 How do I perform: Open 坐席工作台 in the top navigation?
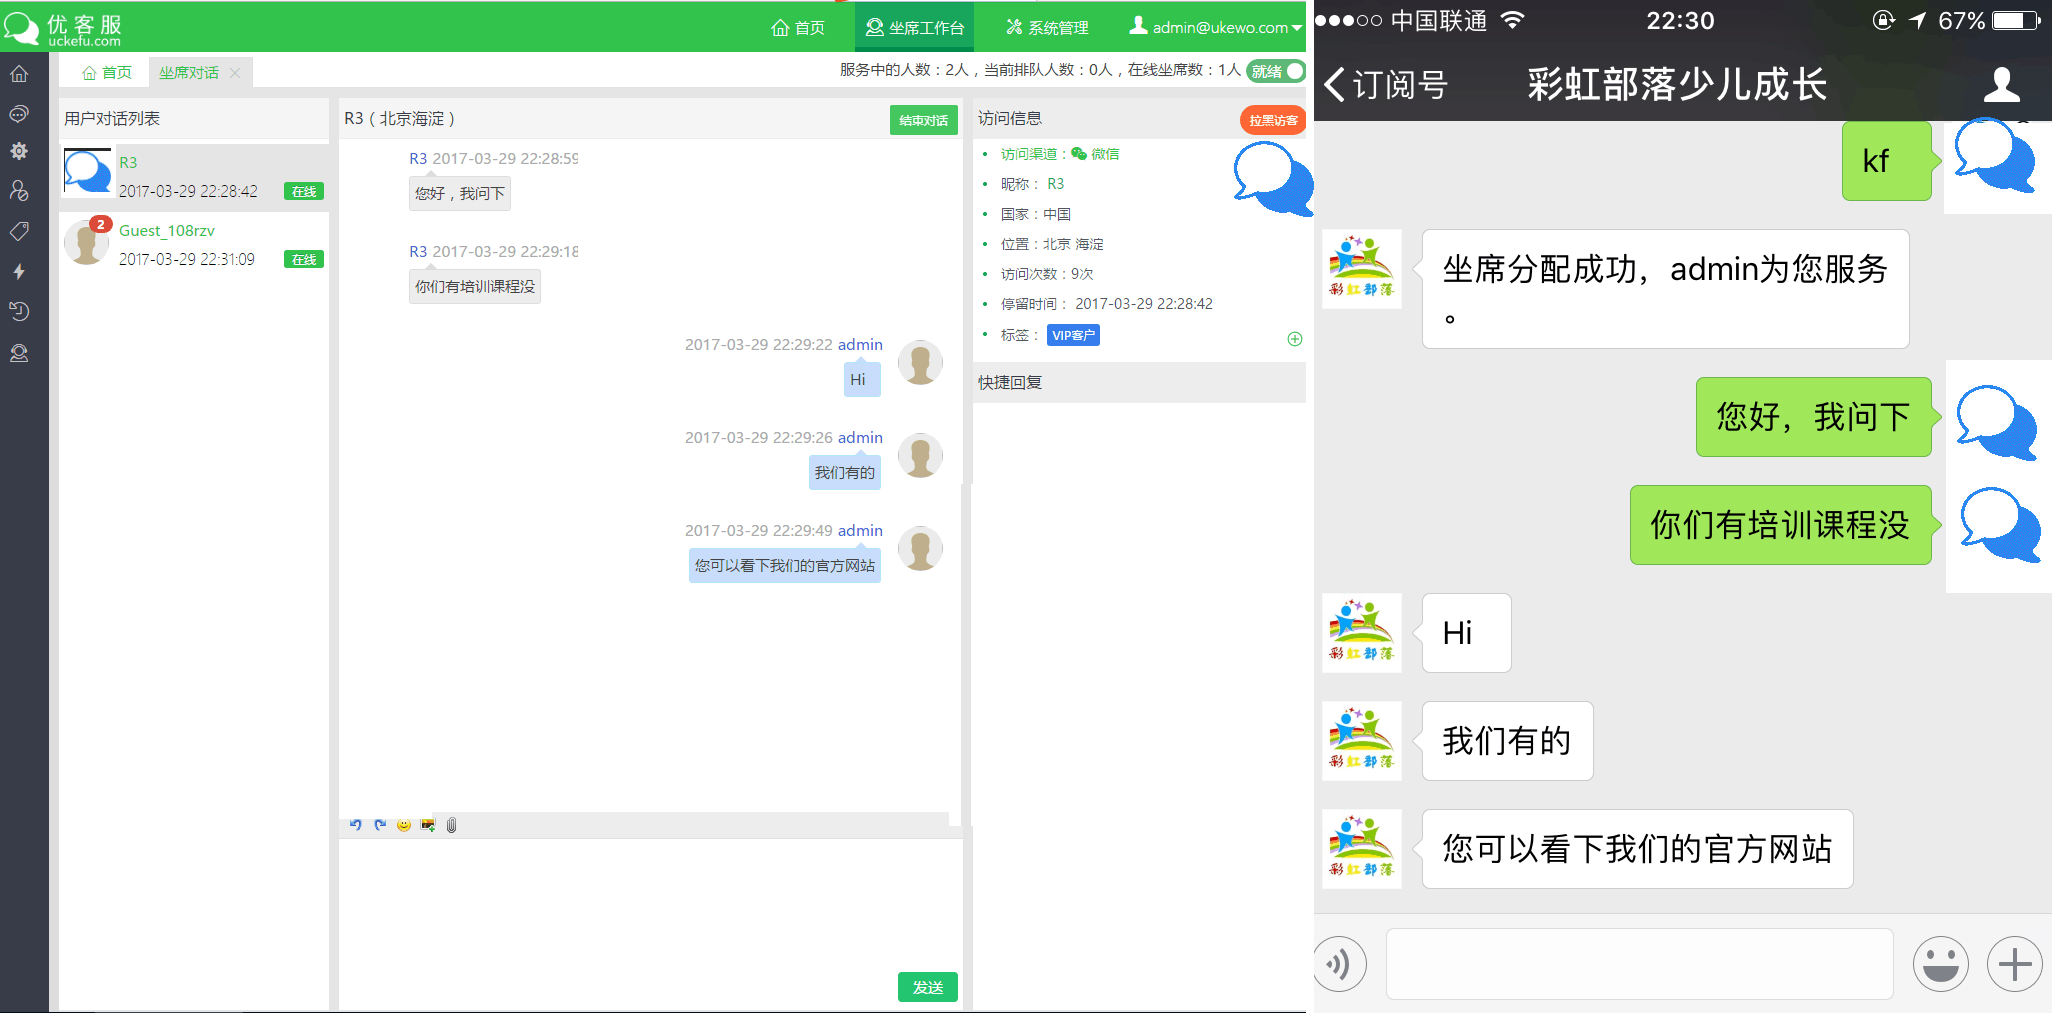(x=915, y=27)
